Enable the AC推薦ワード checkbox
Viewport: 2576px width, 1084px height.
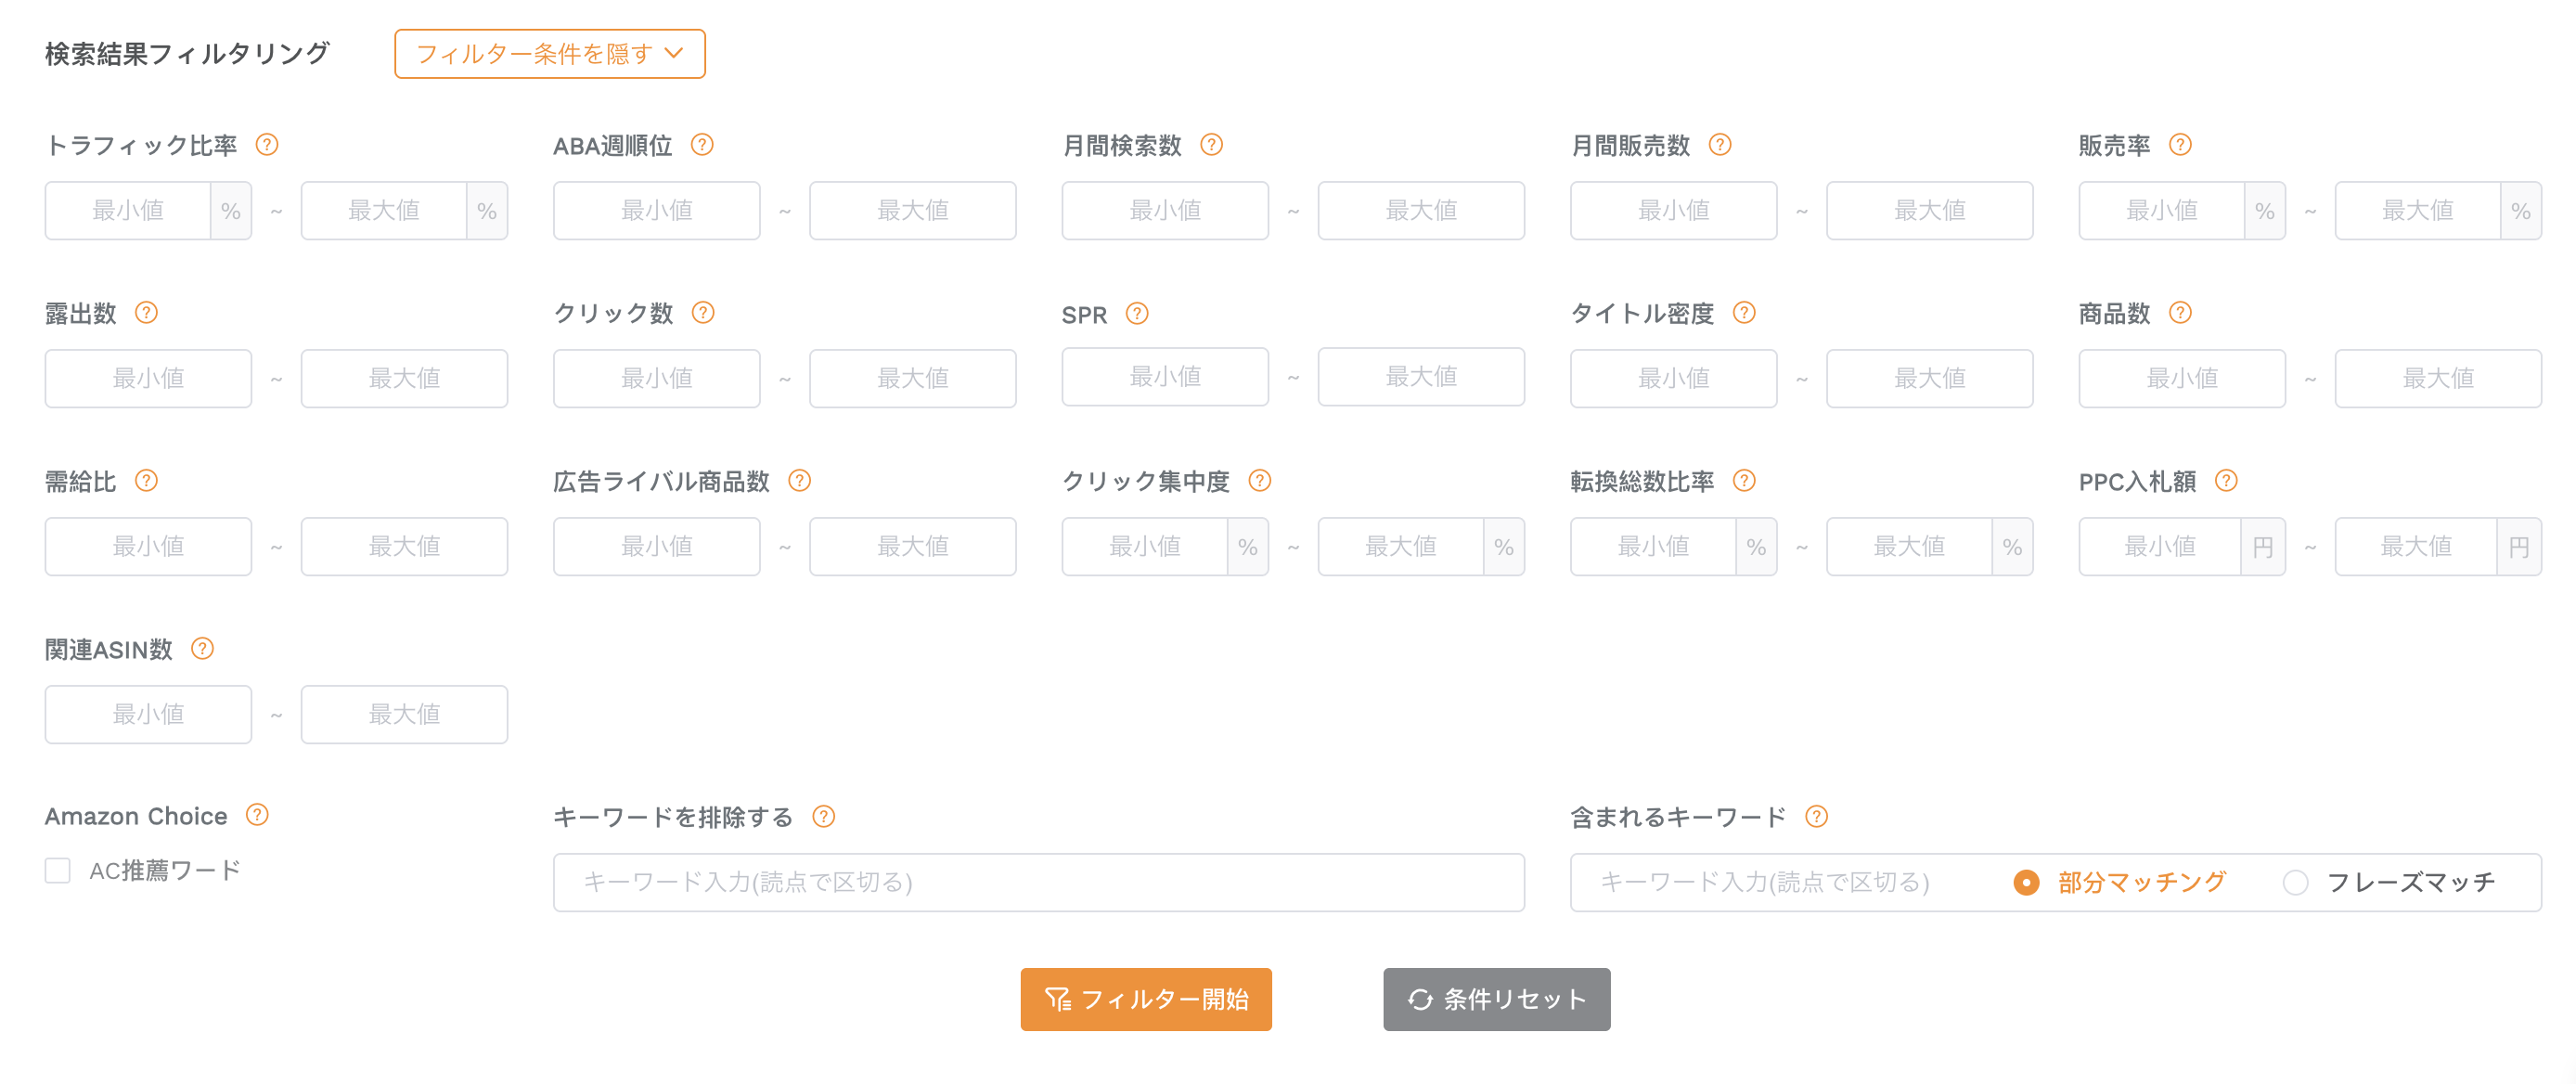tap(58, 871)
